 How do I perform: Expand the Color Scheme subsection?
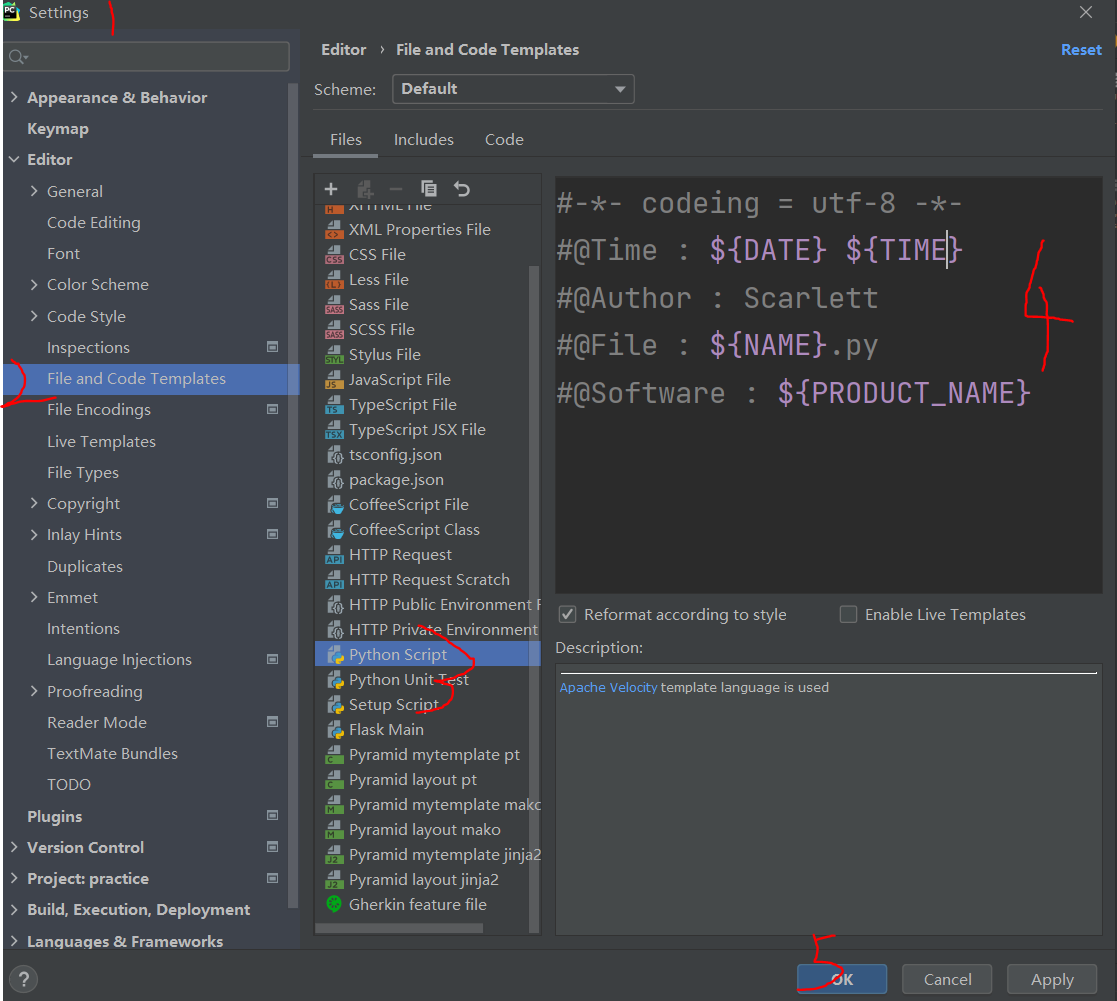coord(33,284)
